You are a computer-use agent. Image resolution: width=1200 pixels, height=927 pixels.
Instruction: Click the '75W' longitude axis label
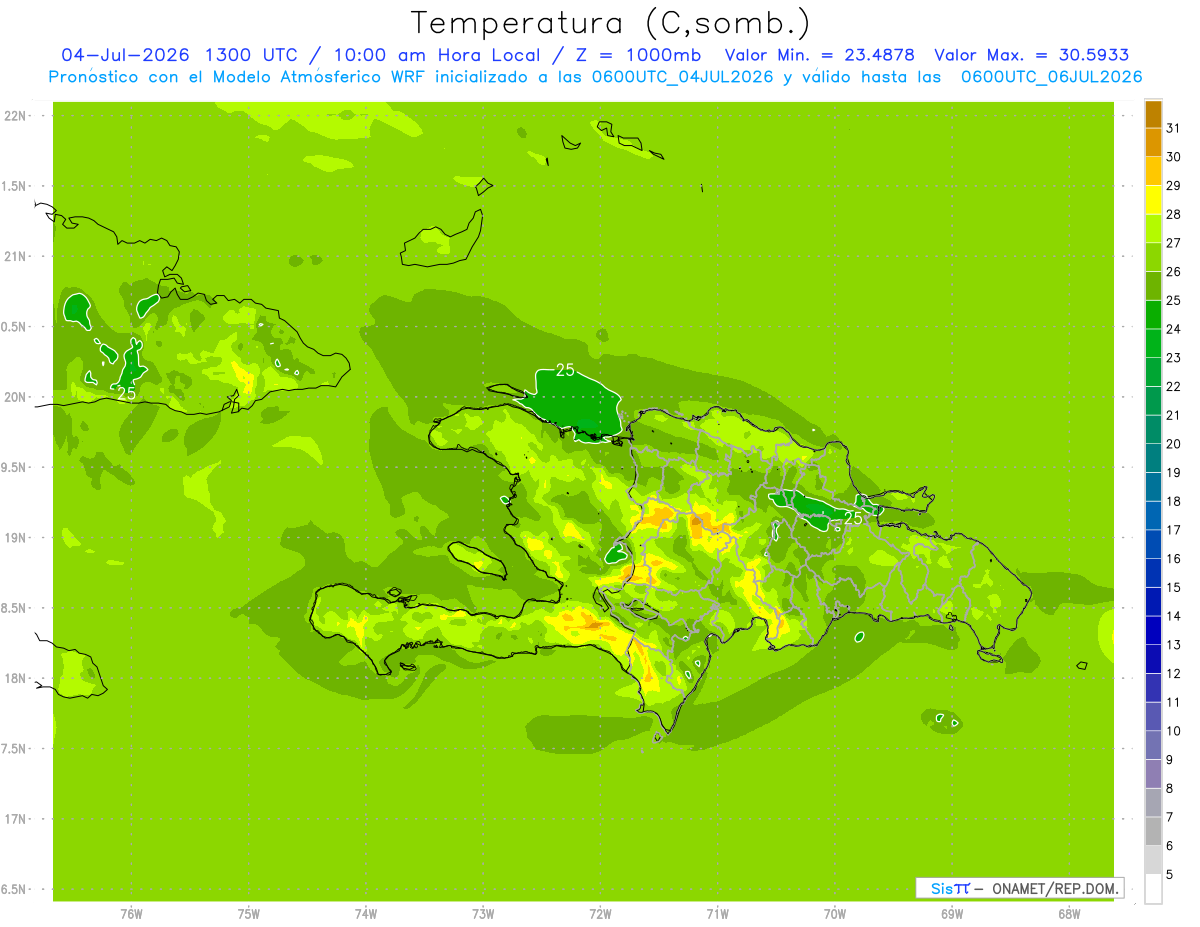click(248, 914)
